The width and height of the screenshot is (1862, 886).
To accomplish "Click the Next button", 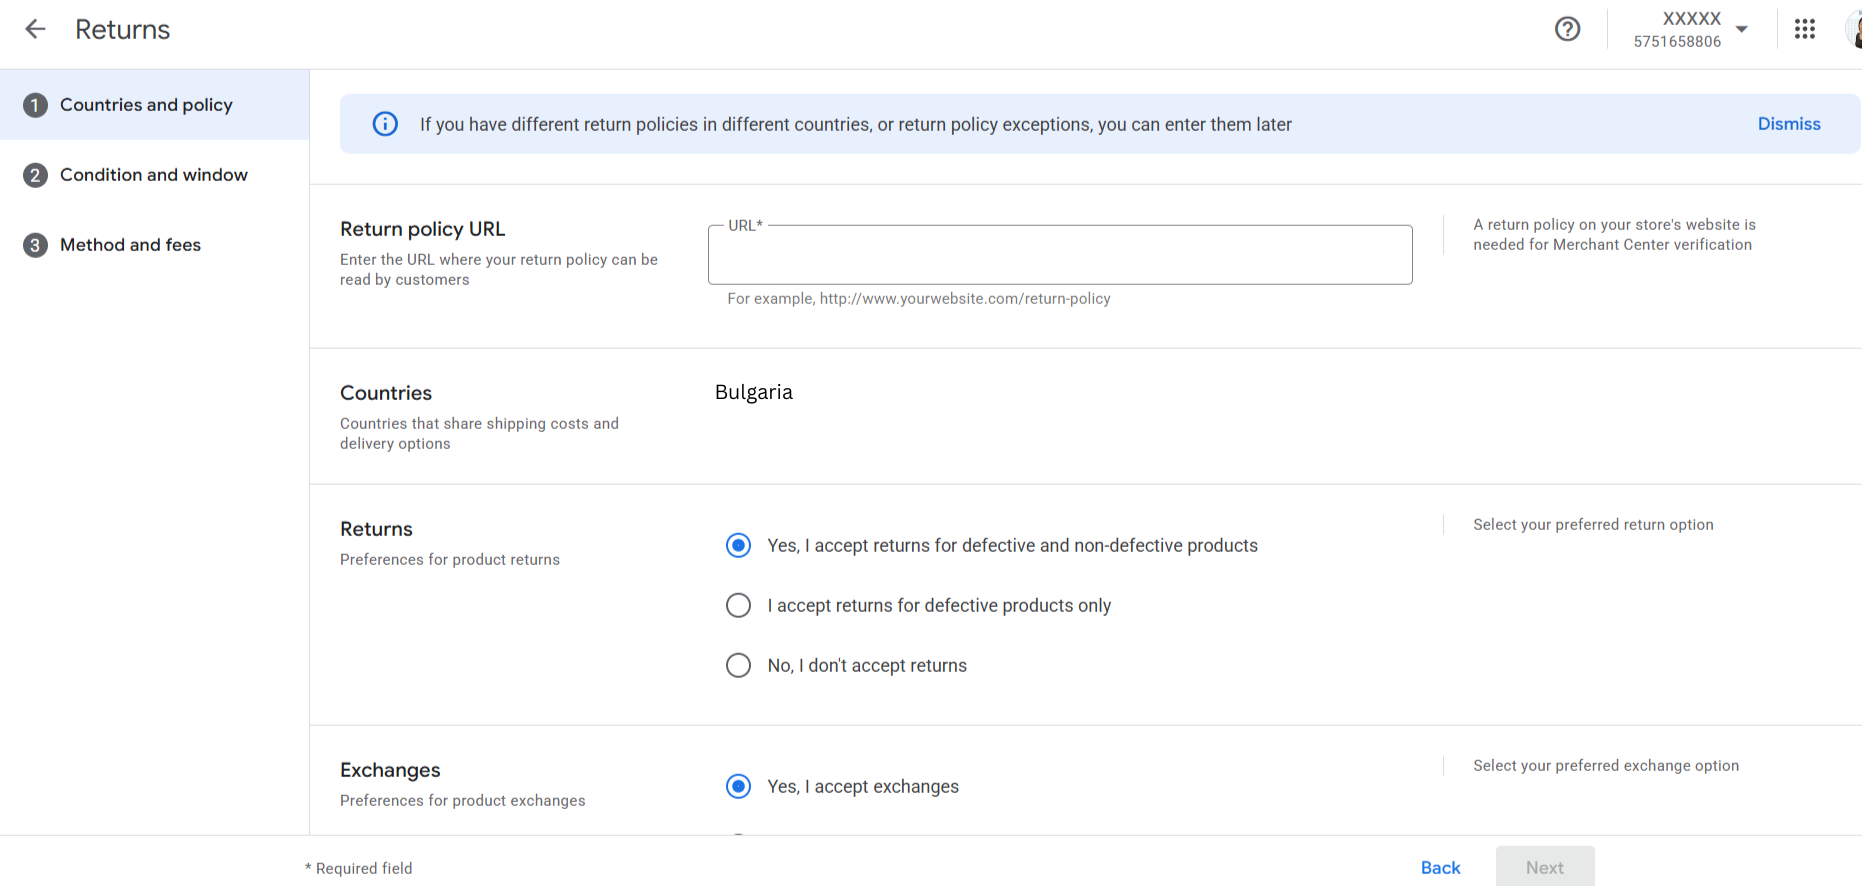I will [1545, 868].
